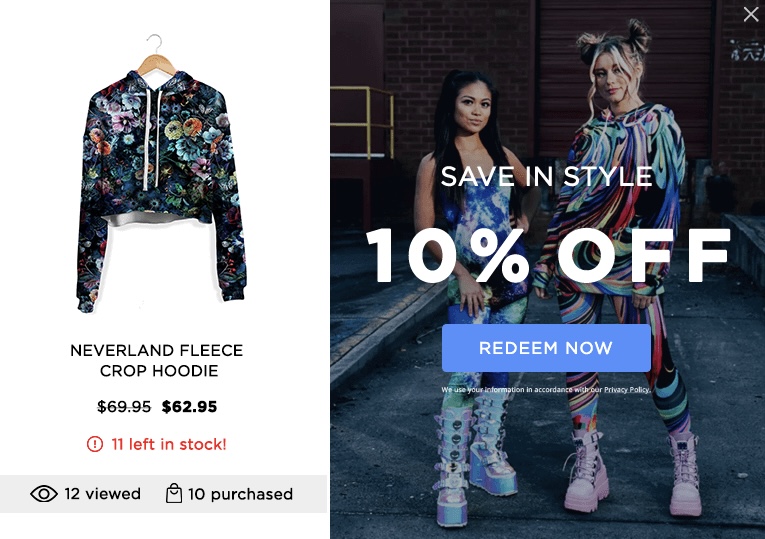765x539 pixels.
Task: Click the Neverland Fleece Crop Hoodie title
Action: click(157, 360)
